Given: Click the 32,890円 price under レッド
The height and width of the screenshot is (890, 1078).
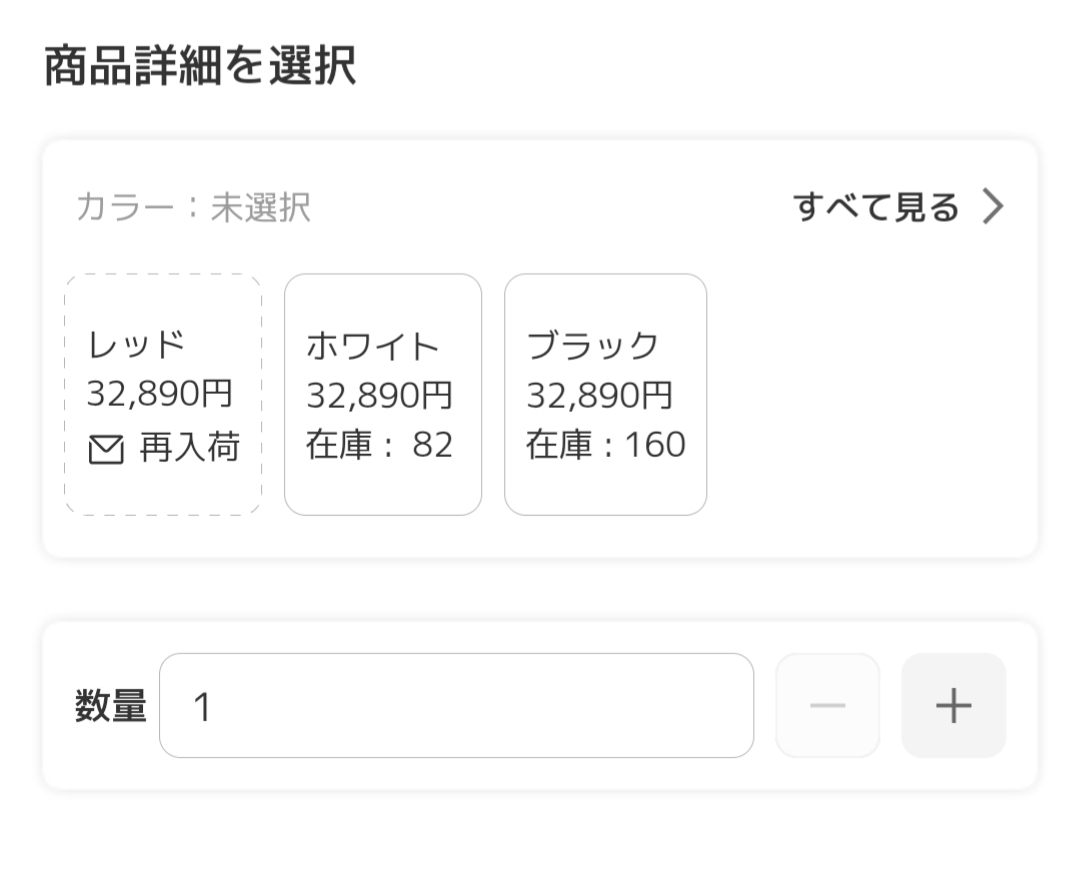Looking at the screenshot, I should [x=160, y=394].
